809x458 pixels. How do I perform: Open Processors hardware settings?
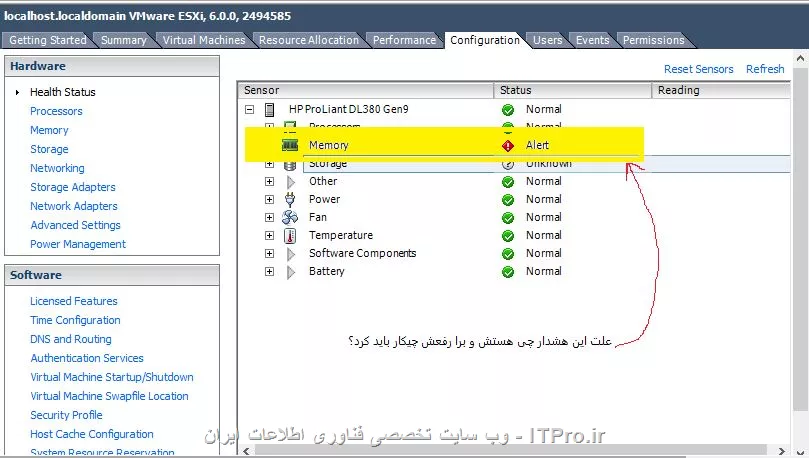pos(56,111)
